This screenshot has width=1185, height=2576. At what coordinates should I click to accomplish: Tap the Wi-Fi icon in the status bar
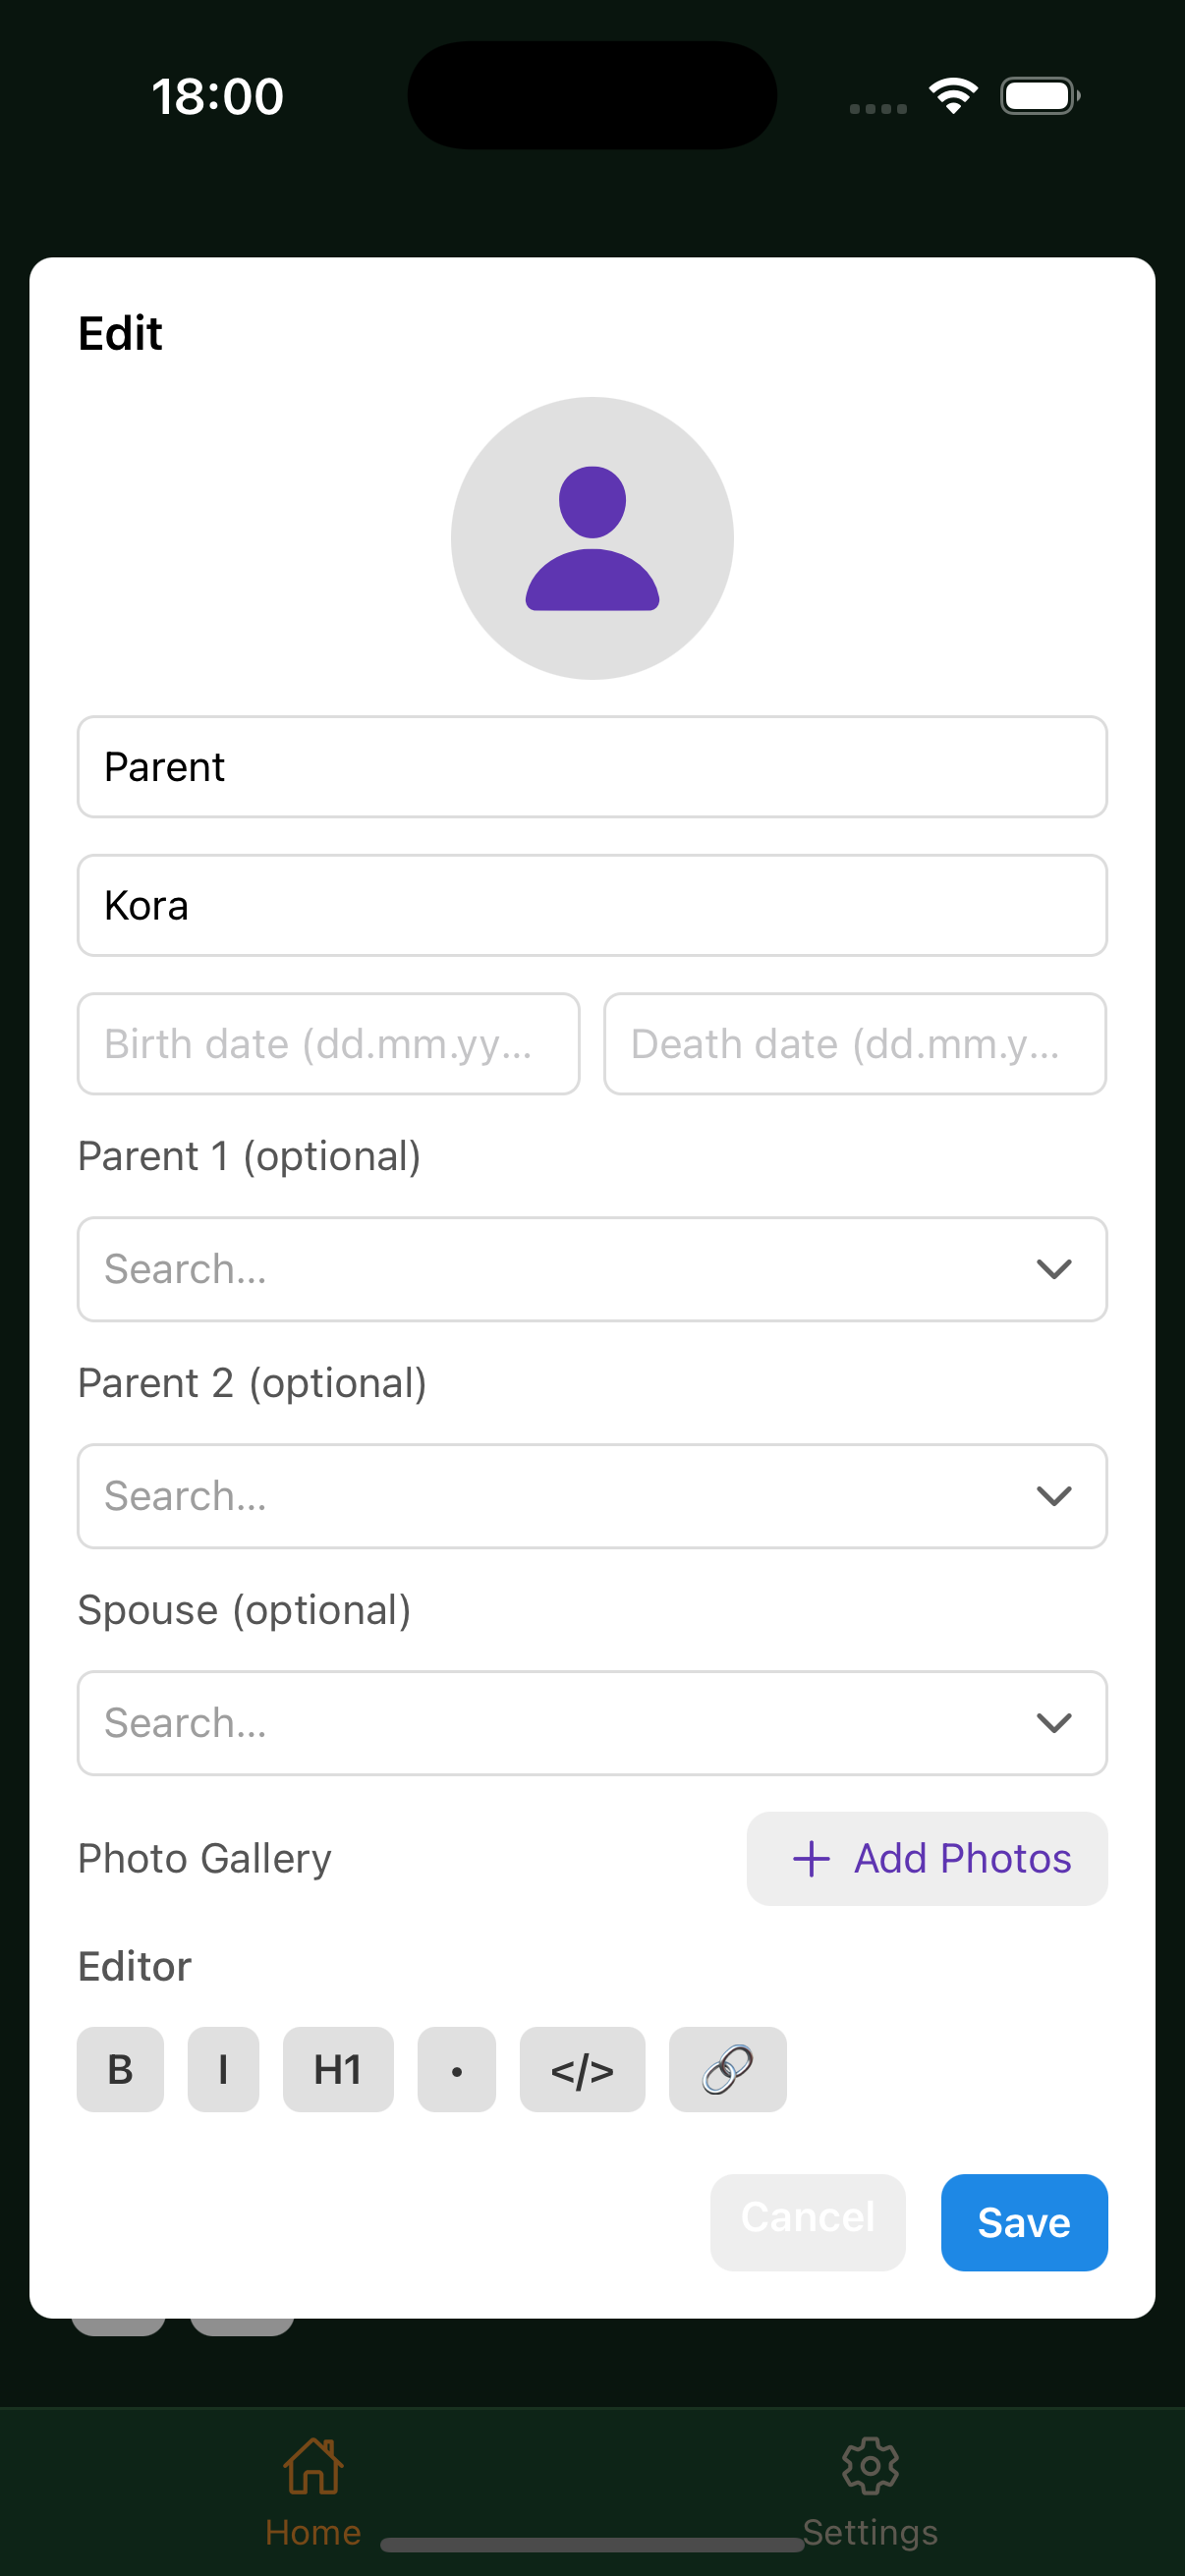point(953,96)
